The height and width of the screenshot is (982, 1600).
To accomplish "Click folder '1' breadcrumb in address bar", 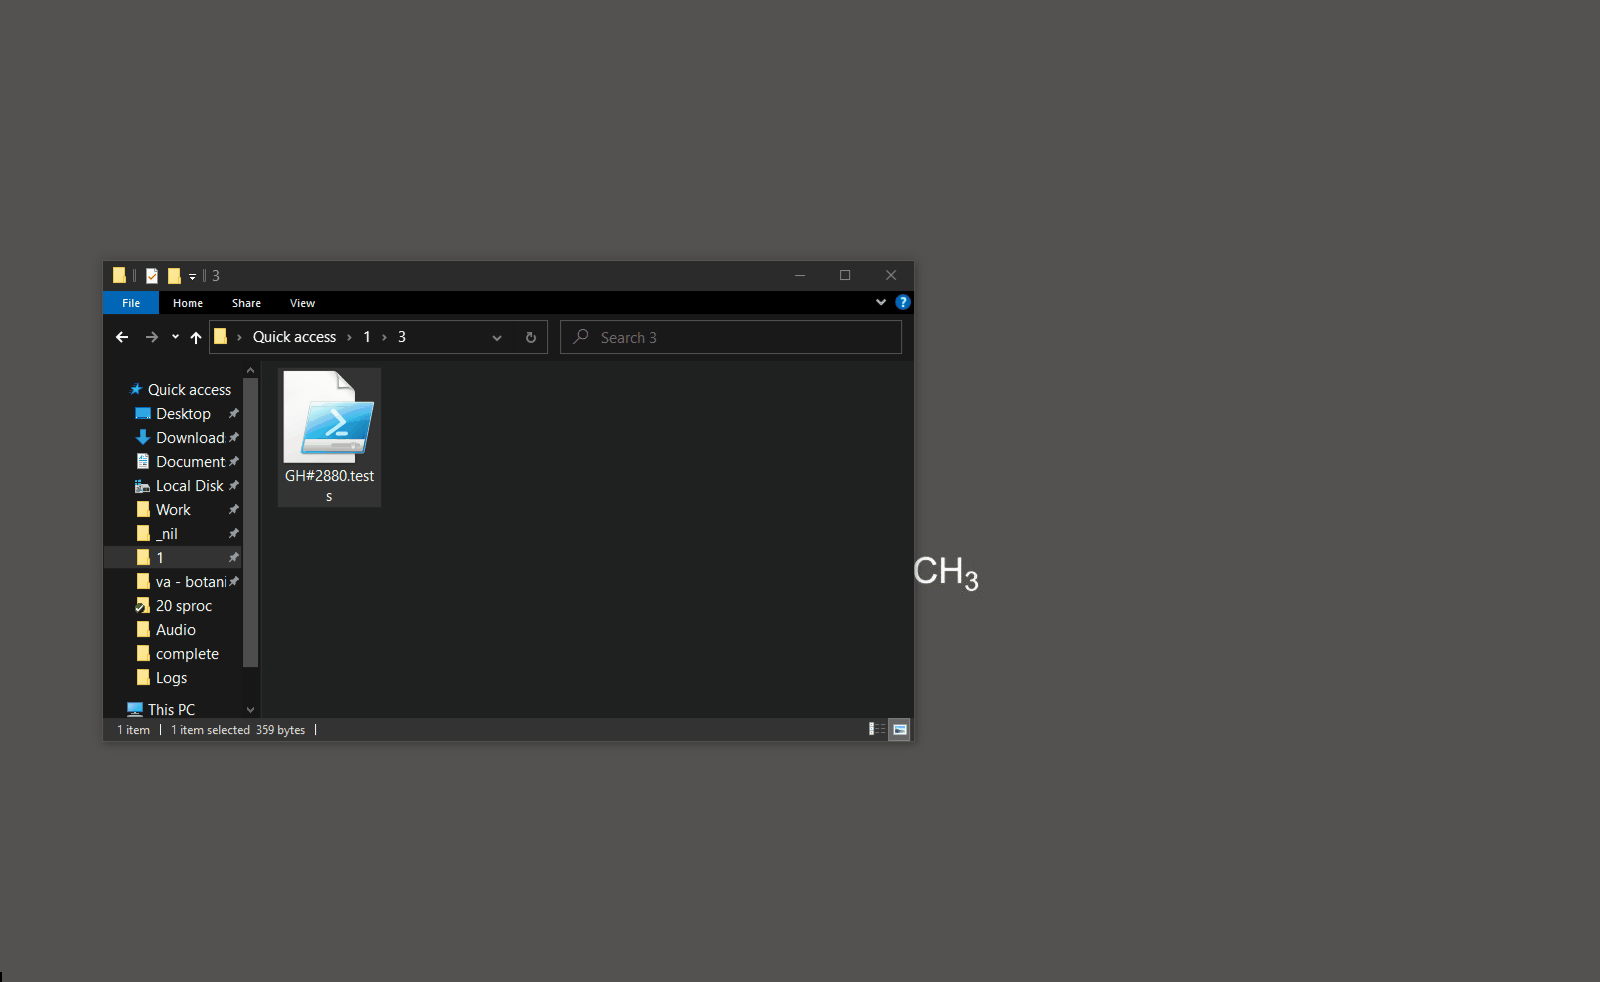I will [x=367, y=337].
